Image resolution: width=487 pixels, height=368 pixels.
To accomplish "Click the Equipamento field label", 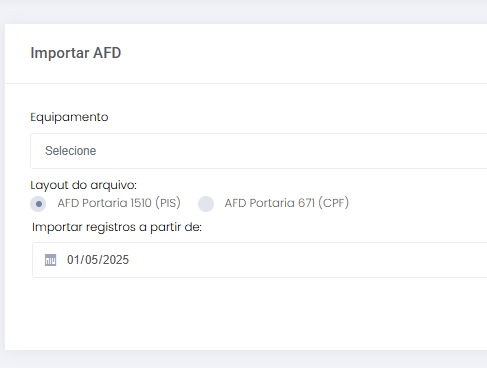I will click(69, 117).
